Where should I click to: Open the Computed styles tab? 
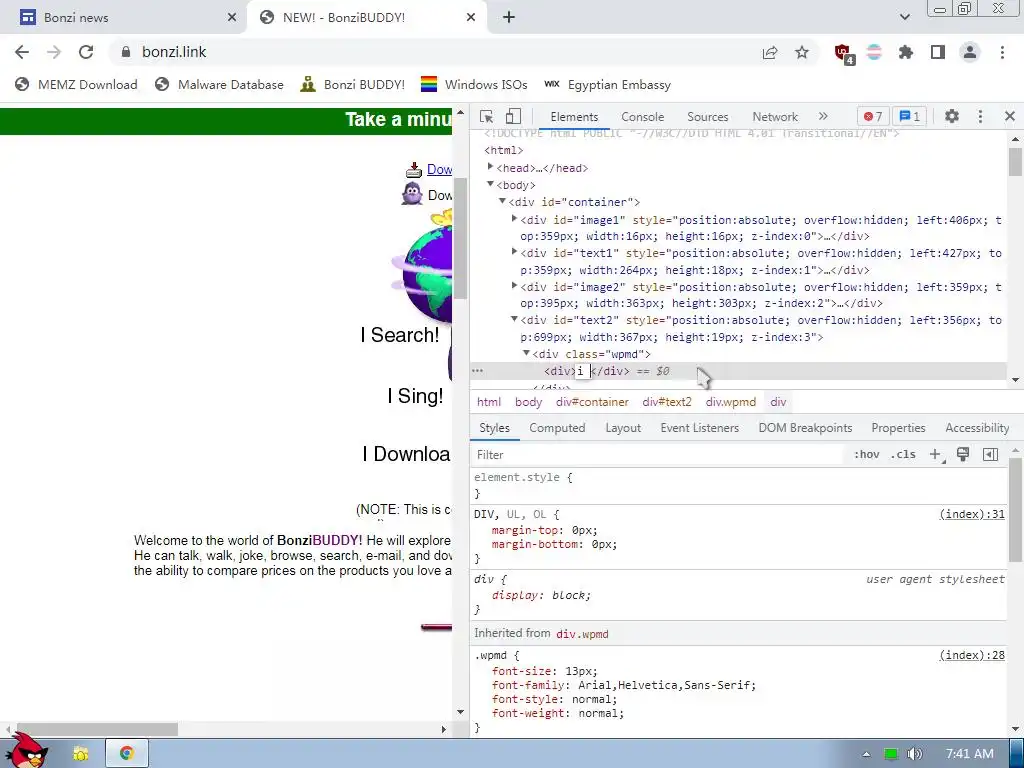(557, 428)
